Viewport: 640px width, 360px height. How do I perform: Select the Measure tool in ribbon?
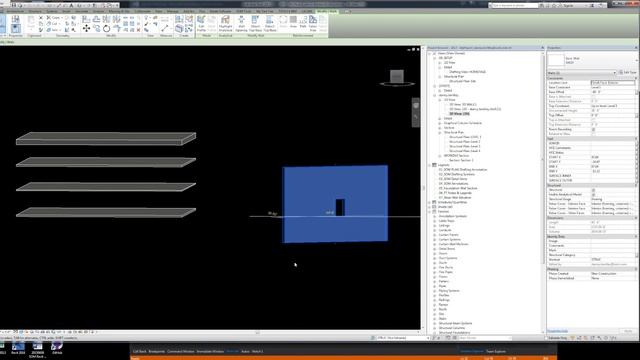(165, 28)
